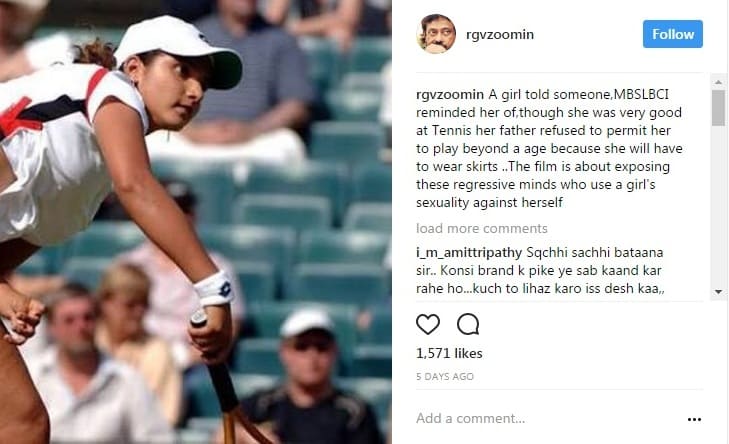Click the comments scrollbar thumb

(x=718, y=107)
